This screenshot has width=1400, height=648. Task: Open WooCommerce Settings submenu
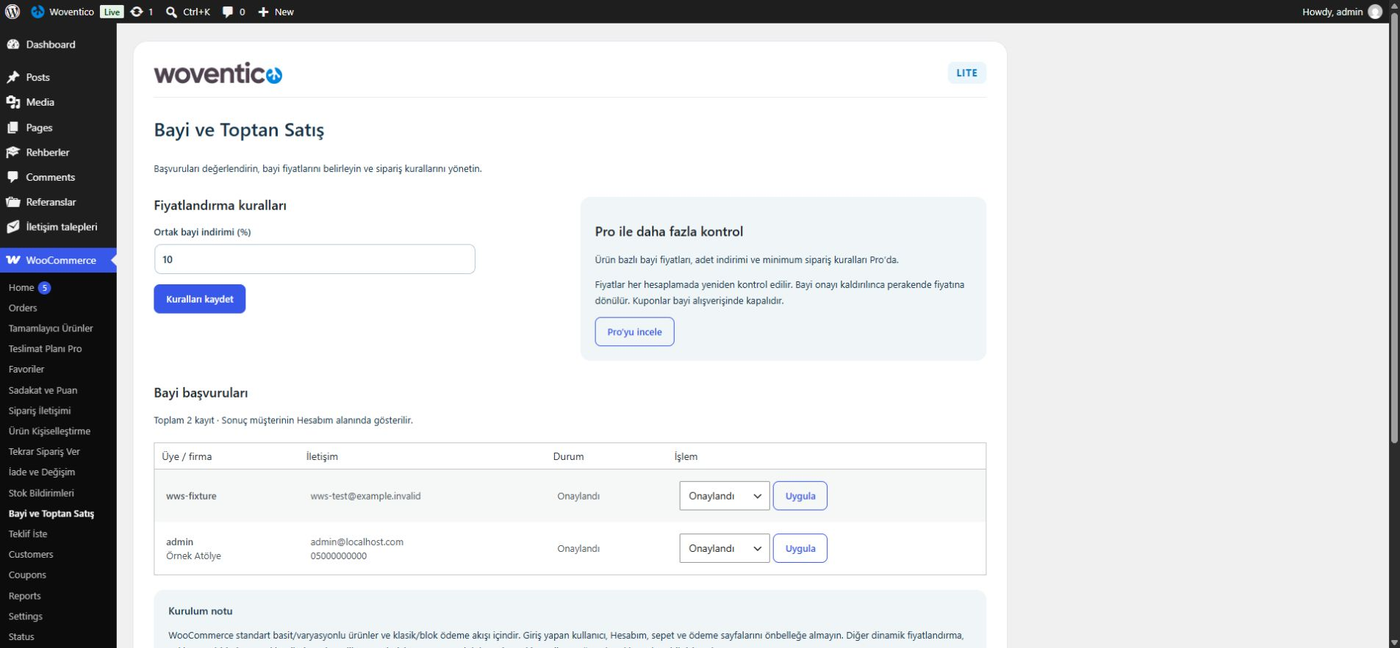(x=26, y=616)
